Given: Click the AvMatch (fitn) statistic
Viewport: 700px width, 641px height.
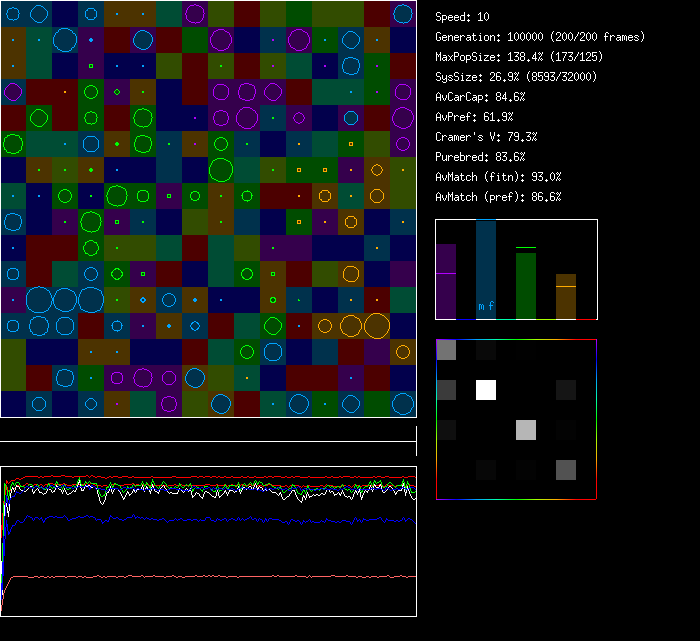Looking at the screenshot, I should pyautogui.click(x=497, y=177).
